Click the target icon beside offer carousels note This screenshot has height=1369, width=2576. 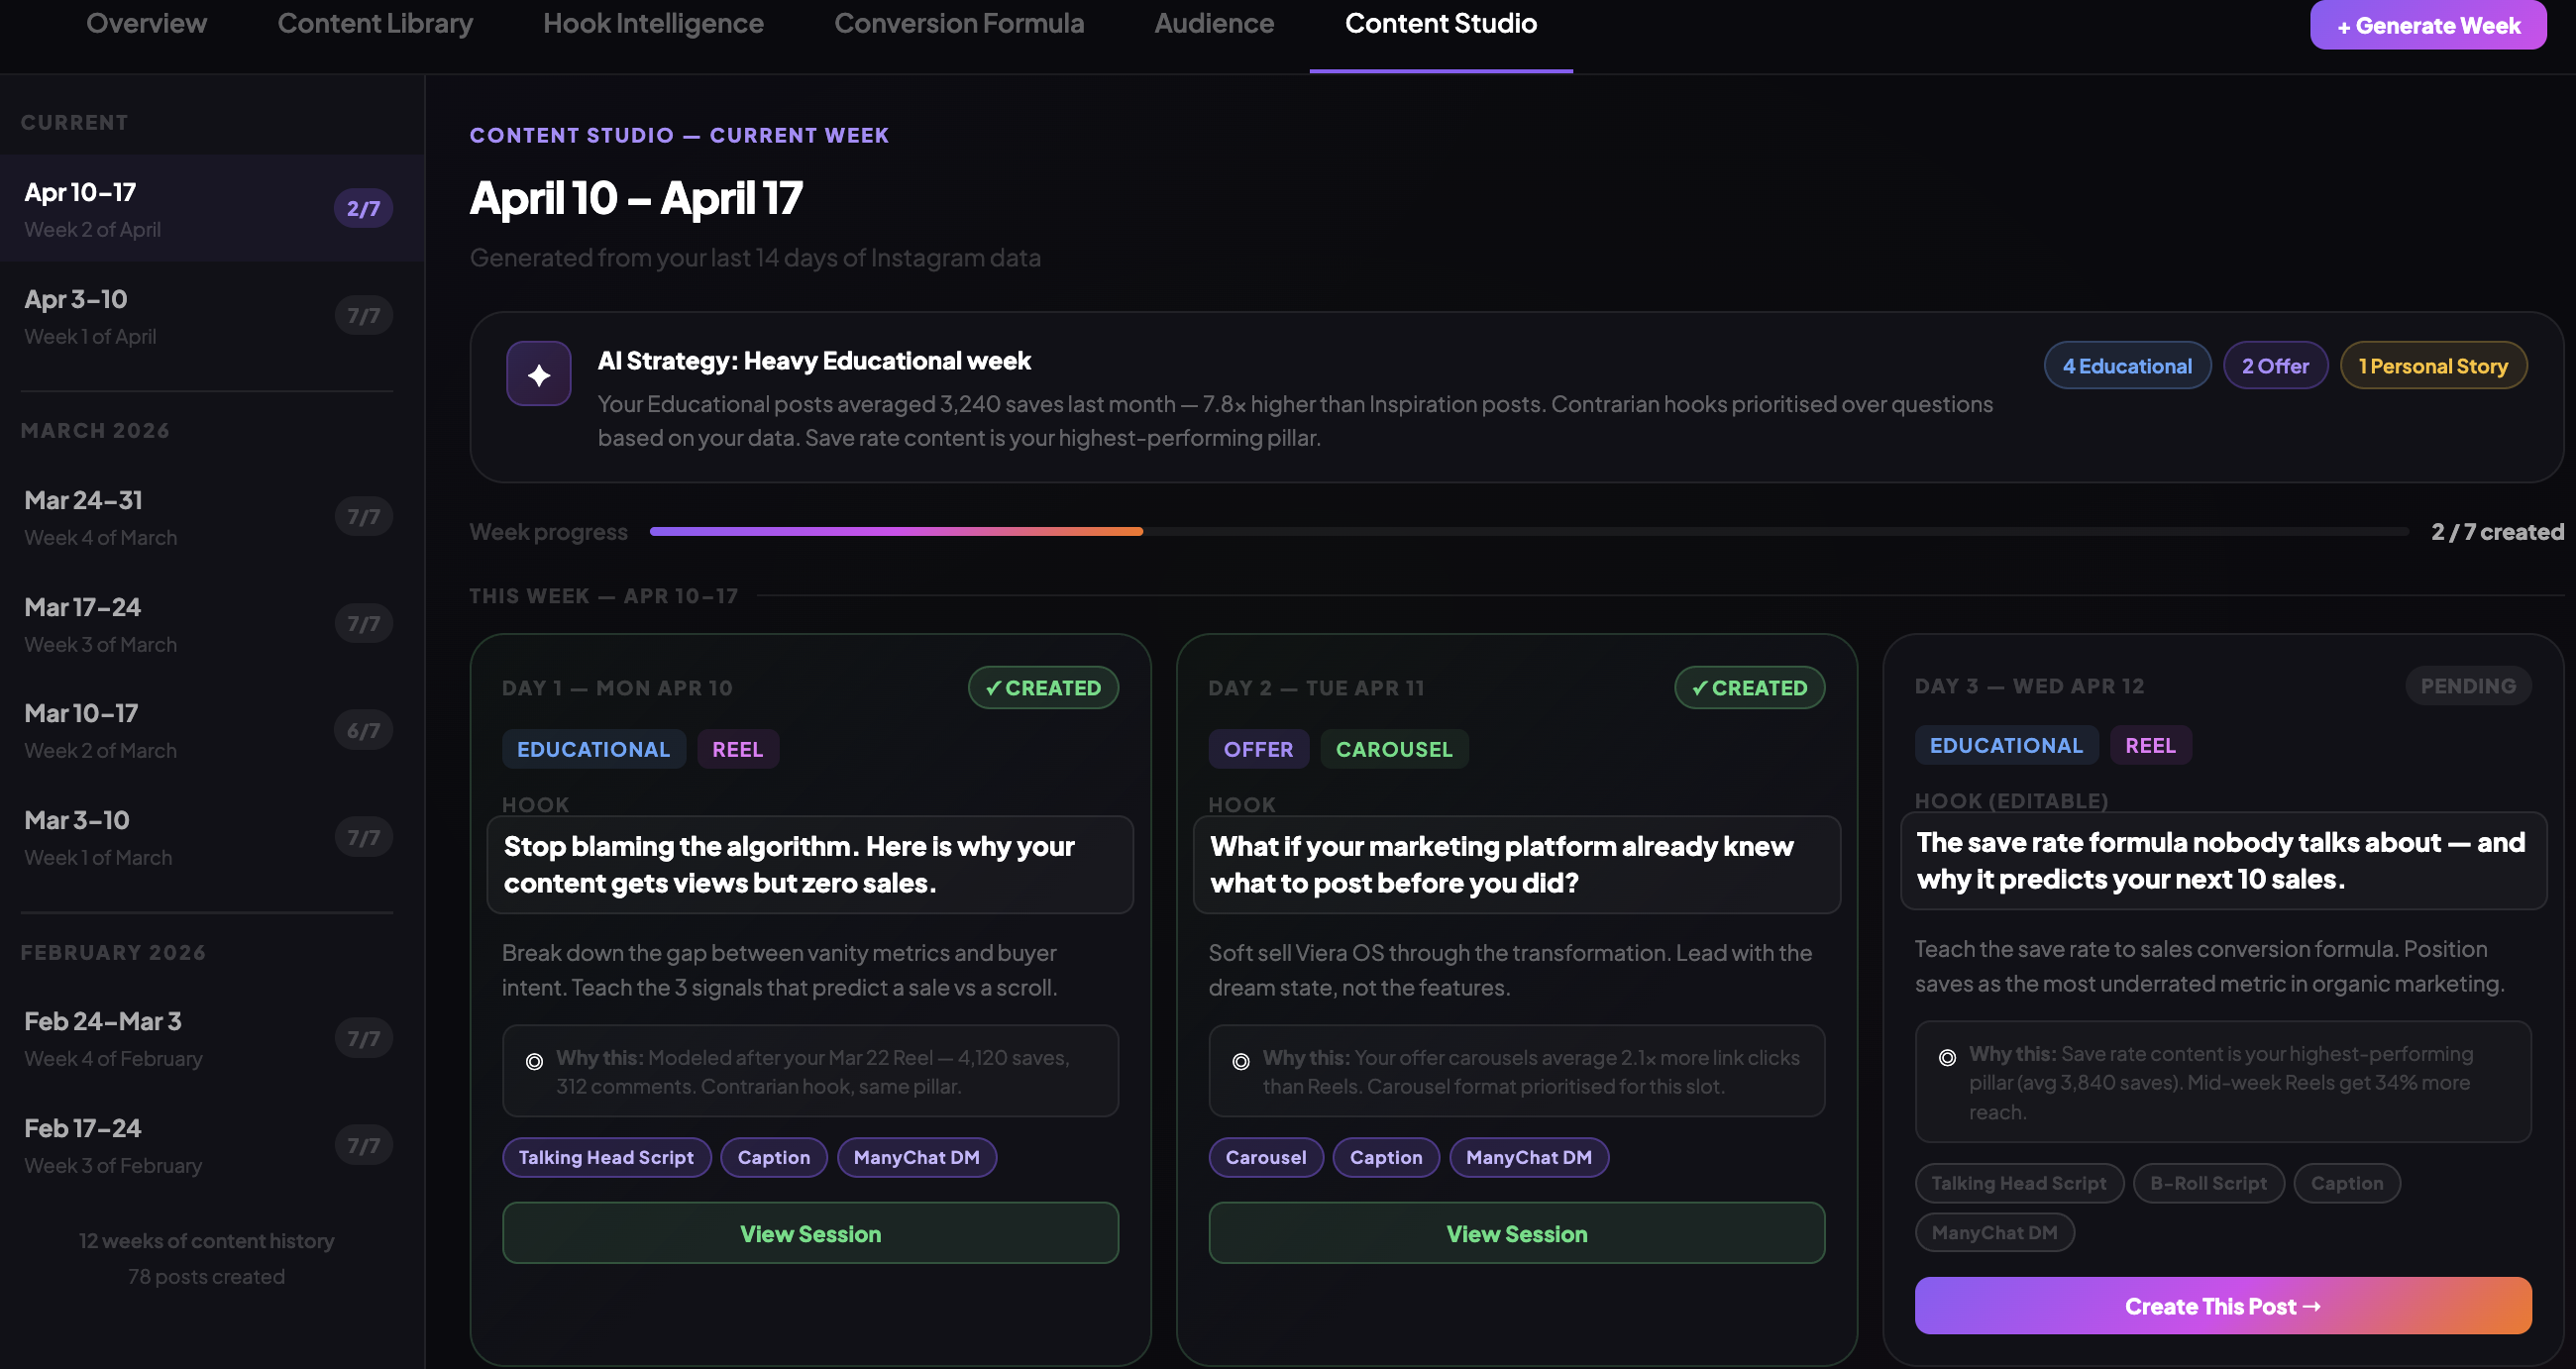[x=1240, y=1061]
